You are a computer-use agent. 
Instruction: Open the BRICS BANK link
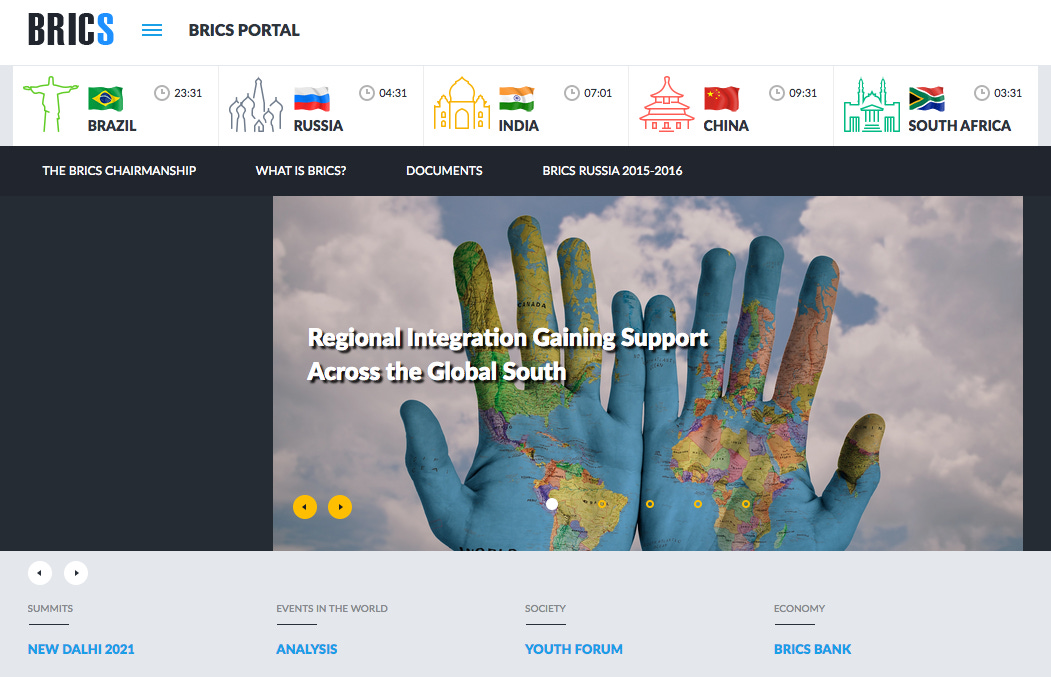tap(812, 649)
